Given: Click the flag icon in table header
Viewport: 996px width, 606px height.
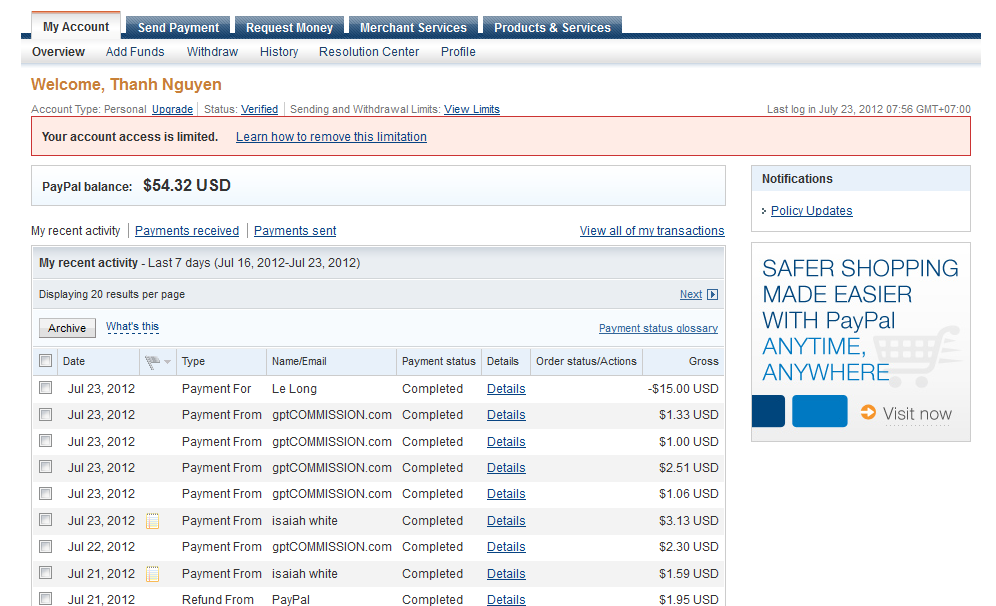Looking at the screenshot, I should point(152,362).
